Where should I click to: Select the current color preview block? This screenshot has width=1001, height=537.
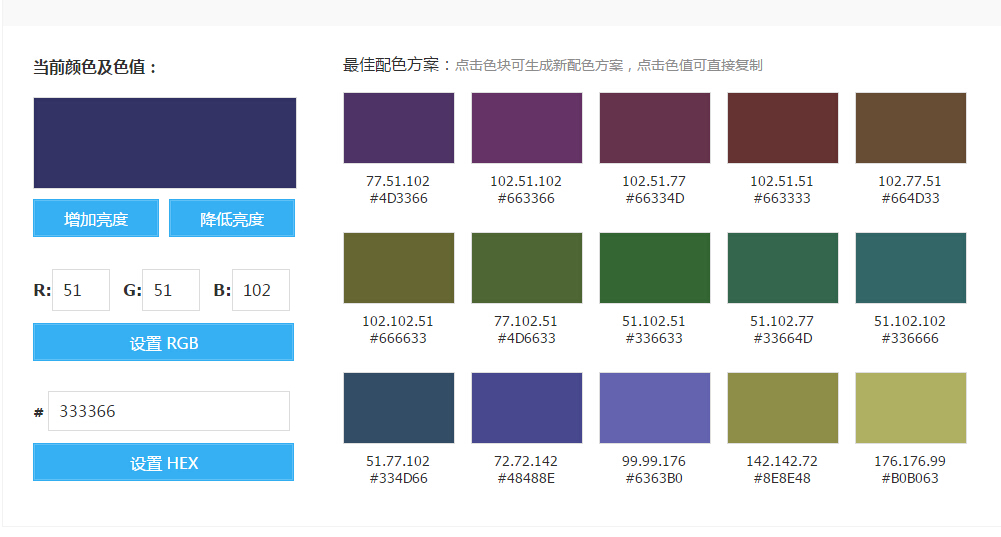[x=165, y=143]
